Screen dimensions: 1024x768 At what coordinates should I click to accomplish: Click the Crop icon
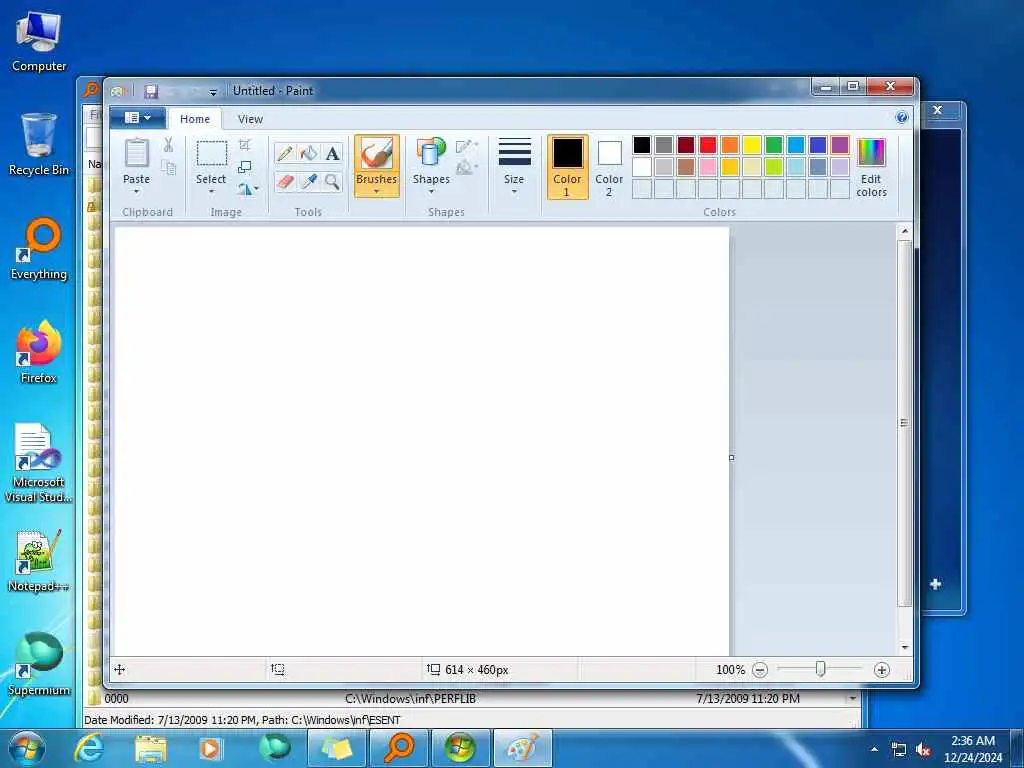point(245,145)
